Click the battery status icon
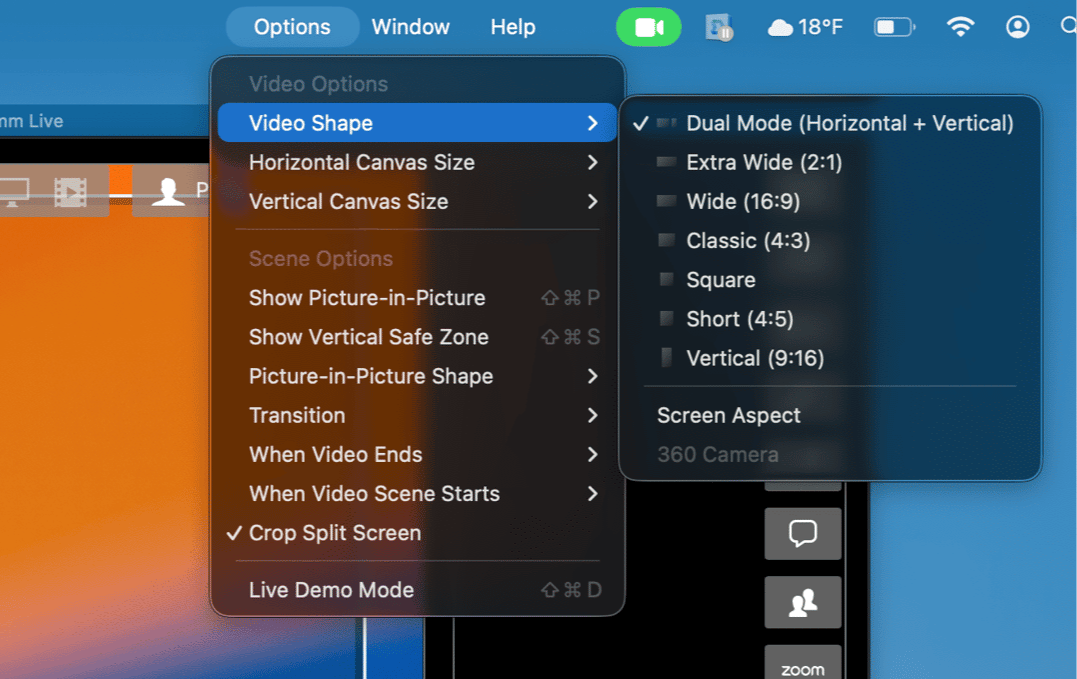 tap(893, 27)
